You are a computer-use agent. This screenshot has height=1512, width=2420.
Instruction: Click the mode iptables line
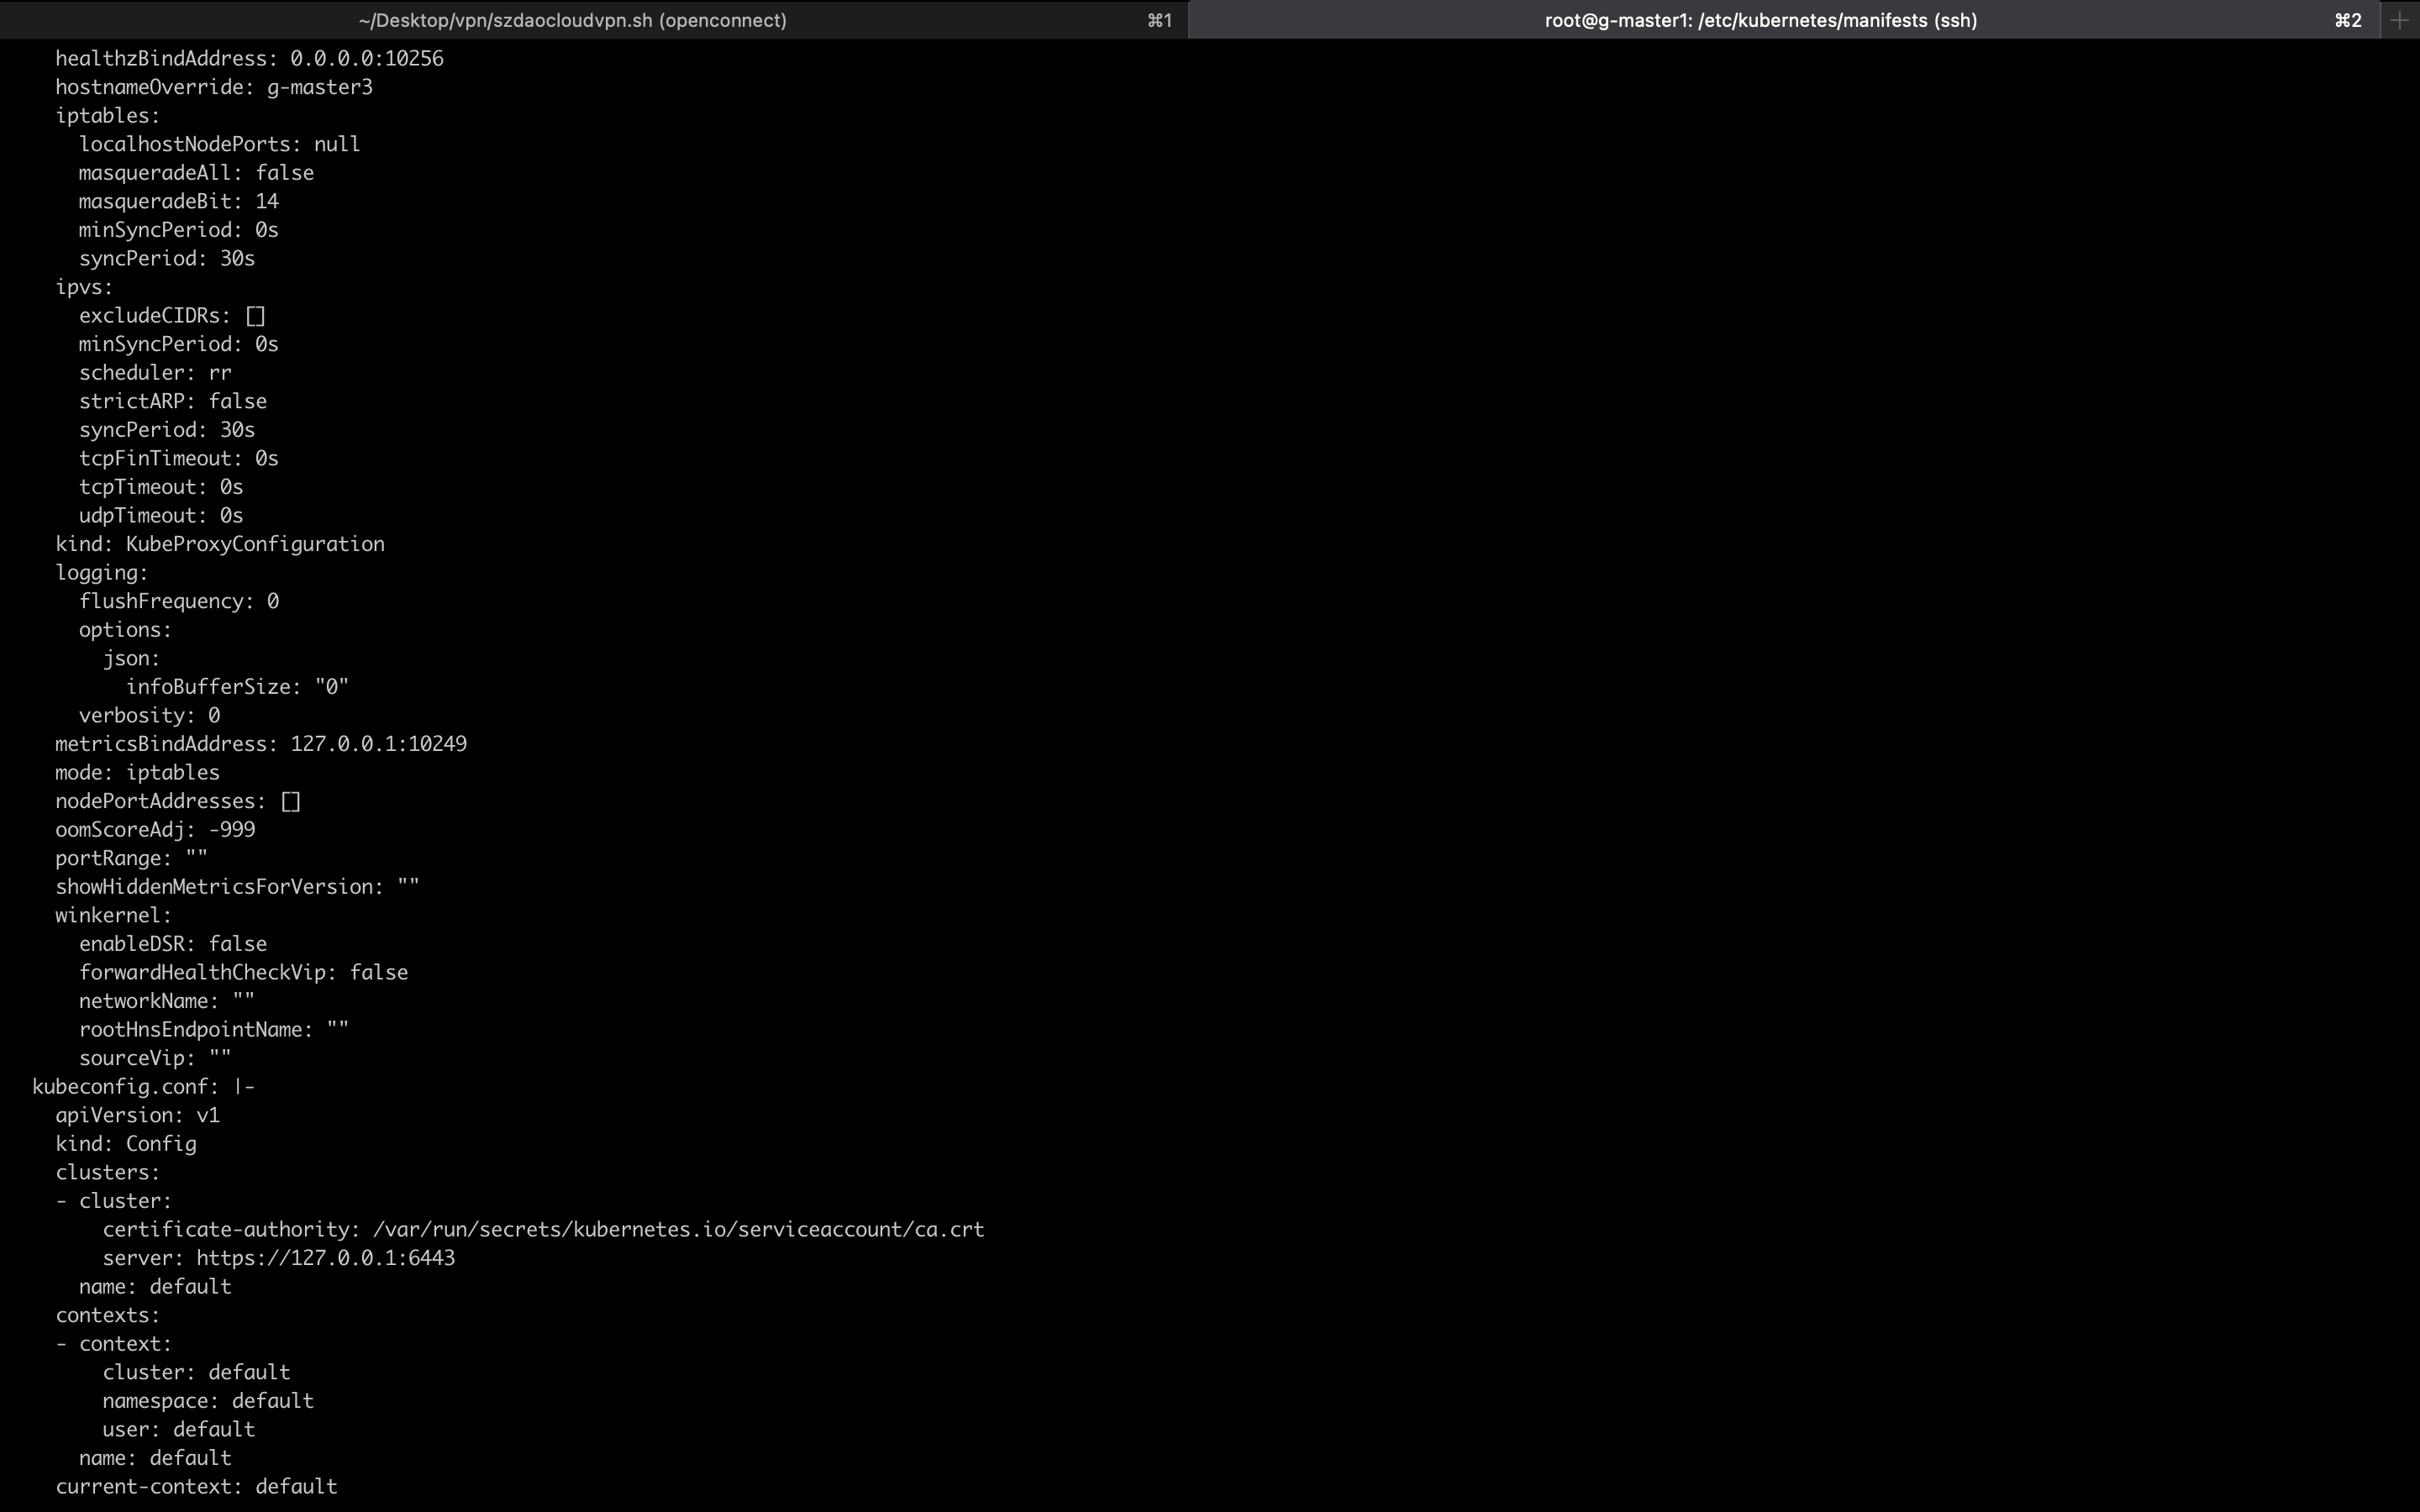[x=137, y=773]
